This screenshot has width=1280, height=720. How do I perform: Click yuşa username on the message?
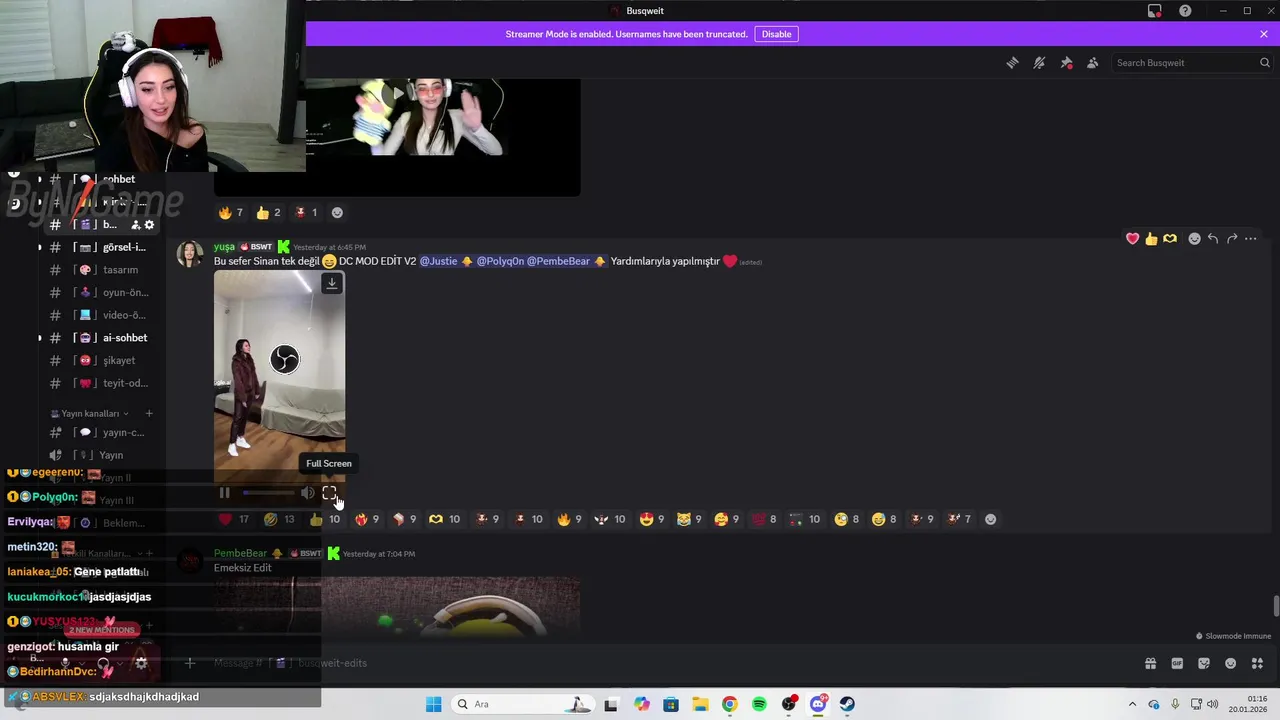(224, 247)
